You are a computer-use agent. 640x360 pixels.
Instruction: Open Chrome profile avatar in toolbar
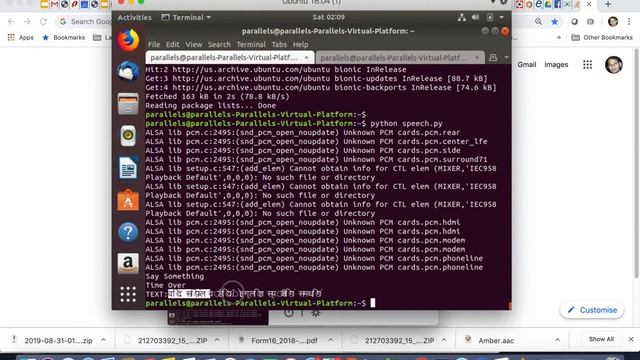pyautogui.click(x=613, y=21)
